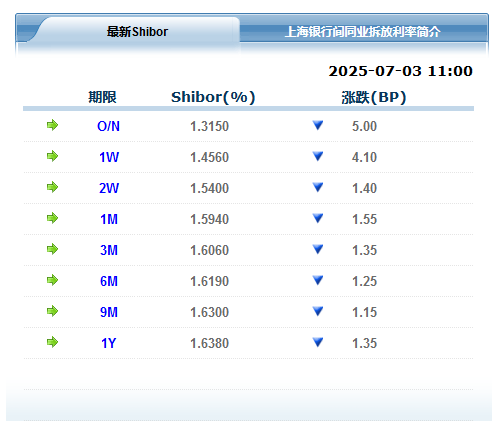Click the green arrow beside 9M
This screenshot has height=424, width=500.
(x=52, y=311)
